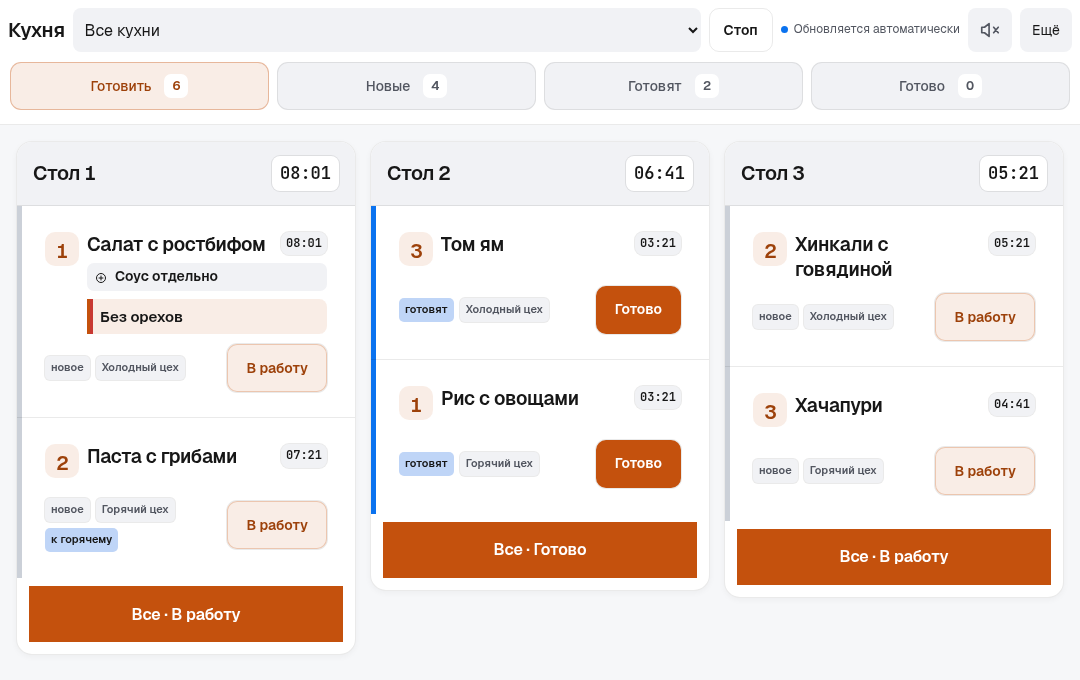
Task: Click quantity badge 1 of Салат с ростбифом
Action: pos(62,249)
